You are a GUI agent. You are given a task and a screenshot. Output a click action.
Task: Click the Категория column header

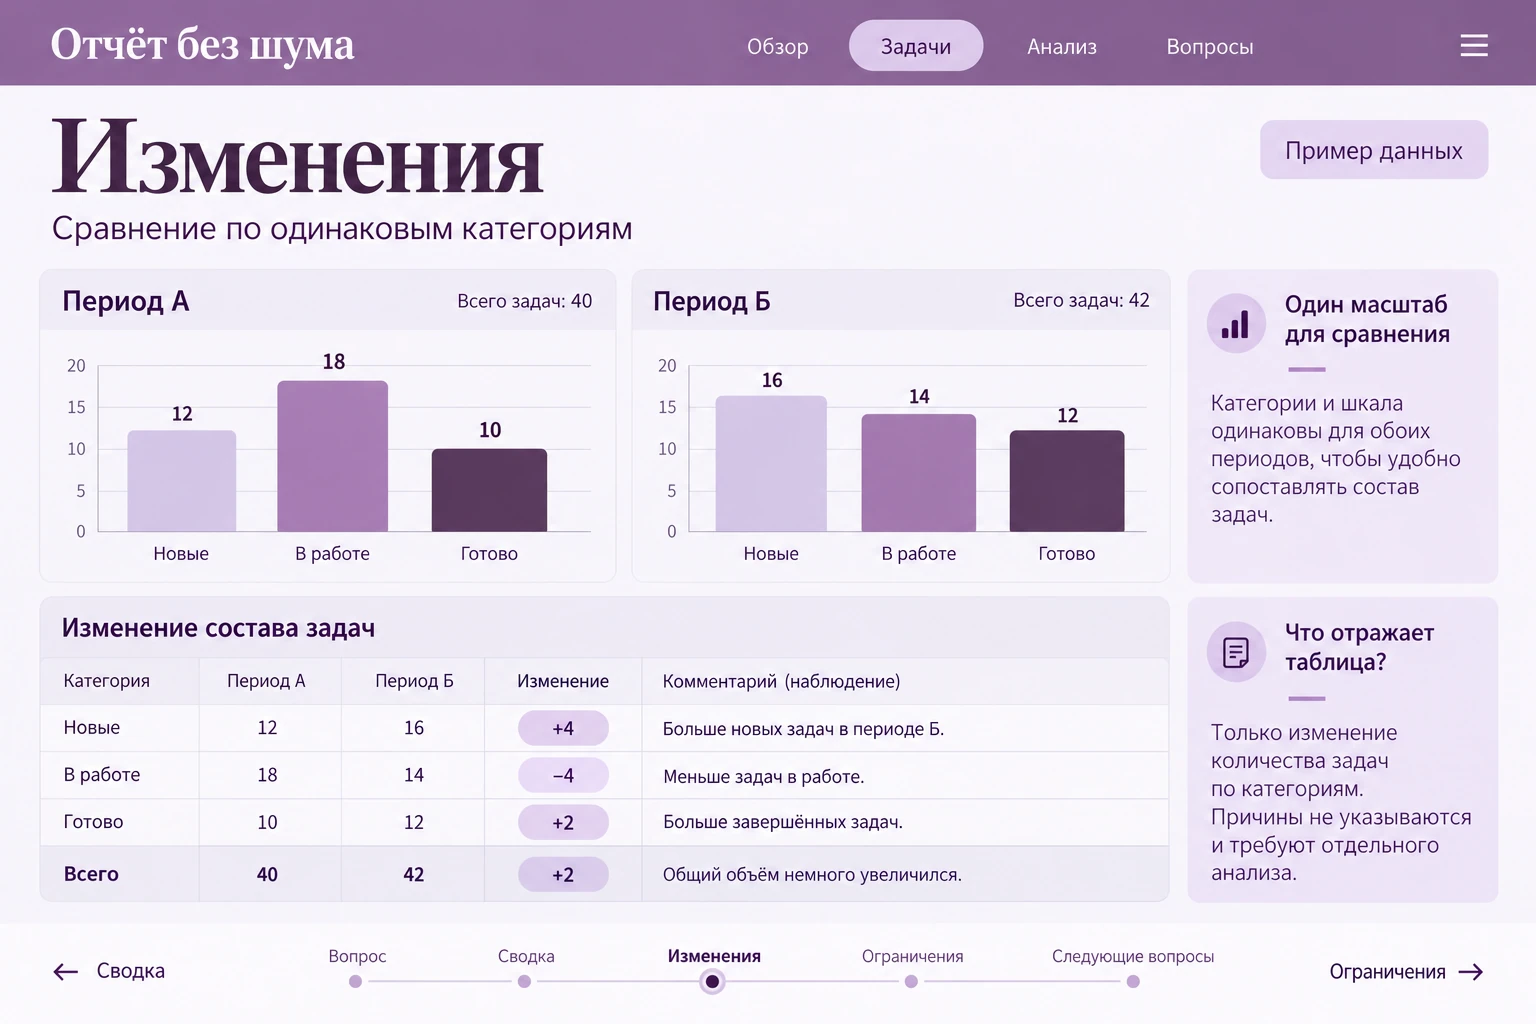coord(106,681)
